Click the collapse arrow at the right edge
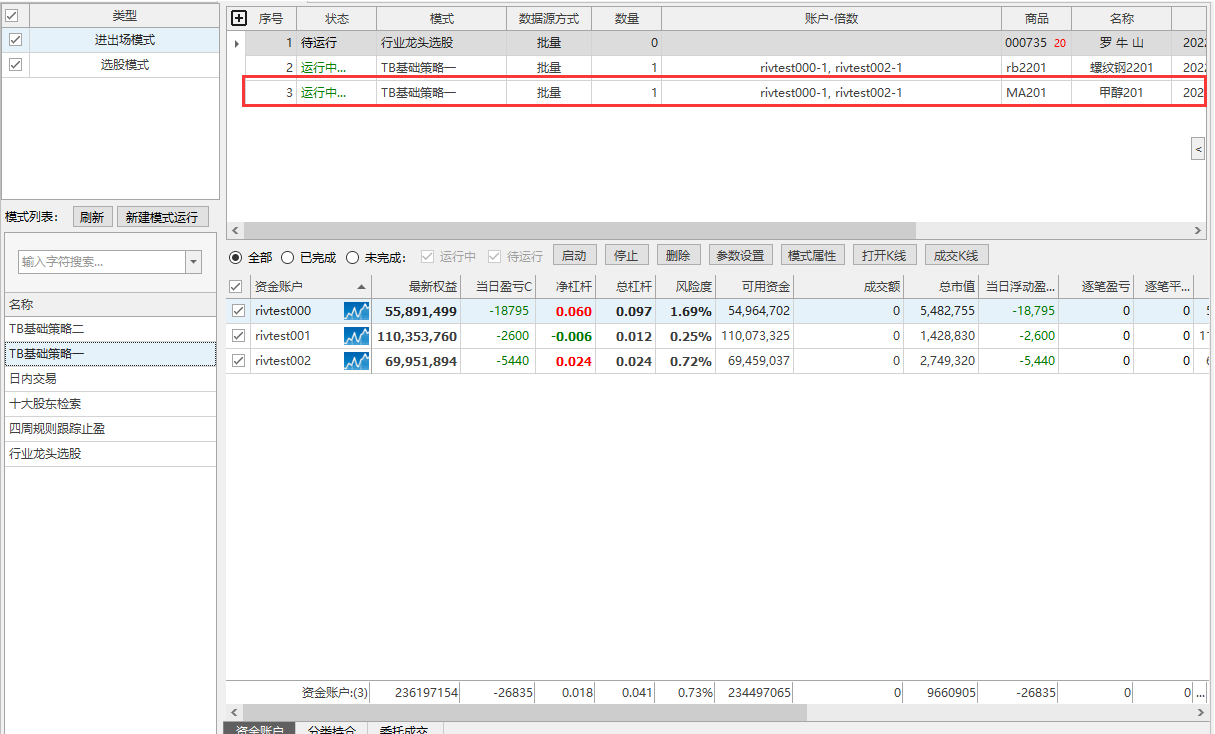This screenshot has width=1215, height=734. coord(1198,149)
